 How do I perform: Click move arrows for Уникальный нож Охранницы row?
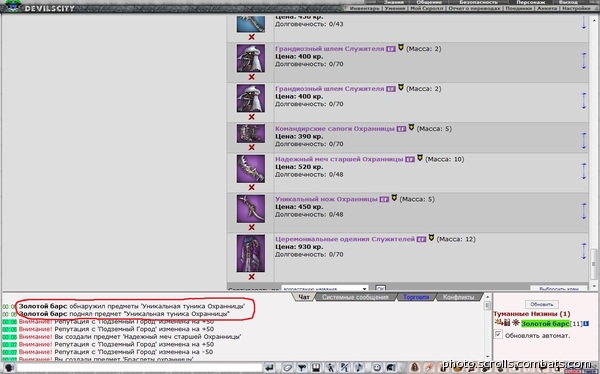[x=584, y=212]
